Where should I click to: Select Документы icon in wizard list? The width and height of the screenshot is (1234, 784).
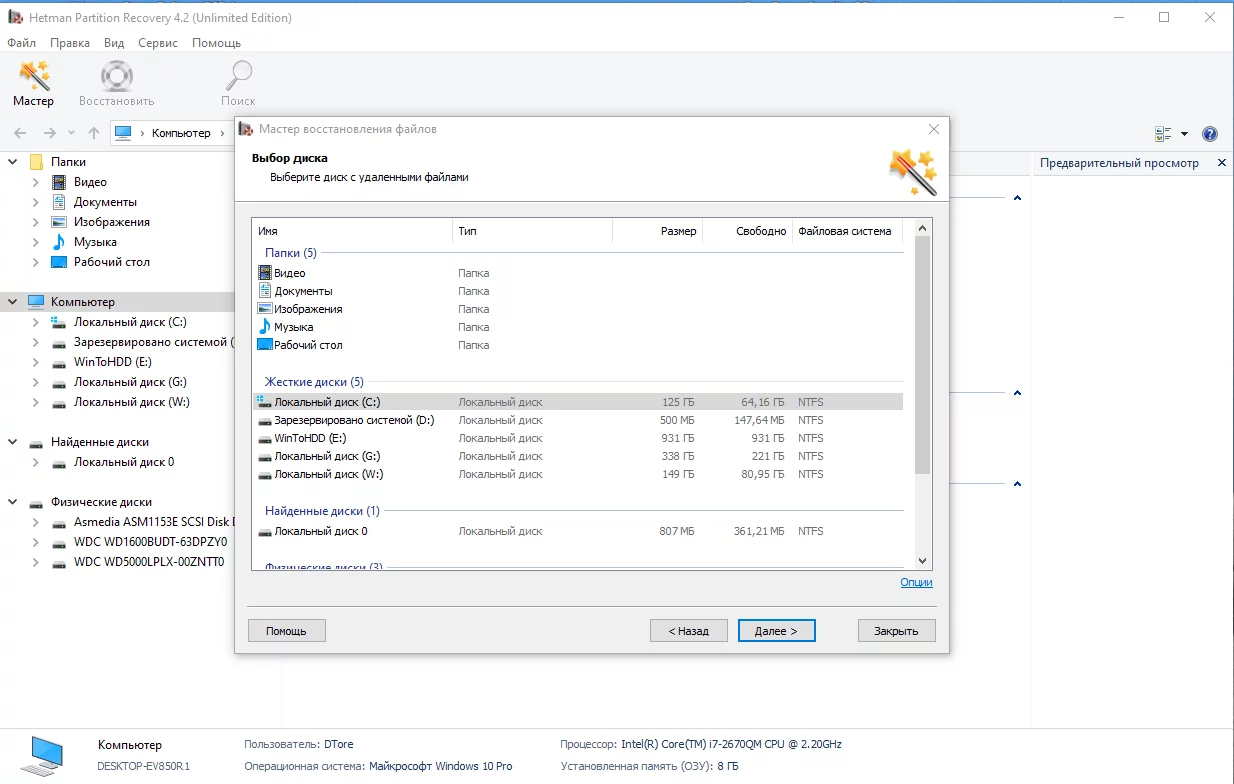(x=265, y=291)
